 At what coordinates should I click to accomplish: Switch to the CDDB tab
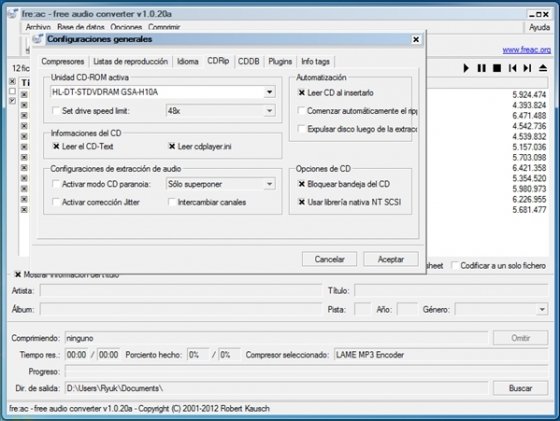point(249,61)
